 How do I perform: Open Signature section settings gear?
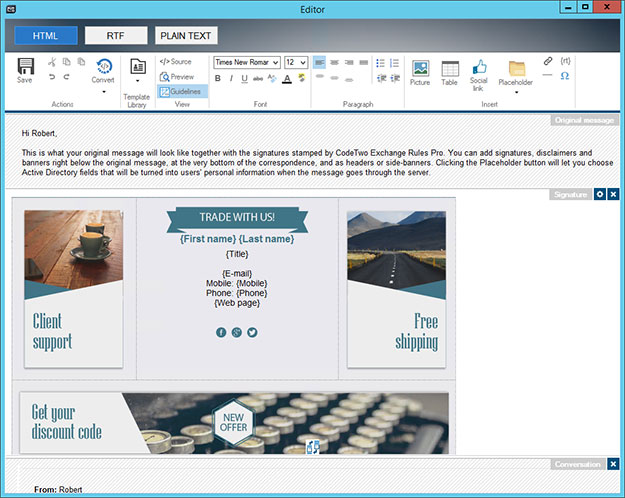599,194
